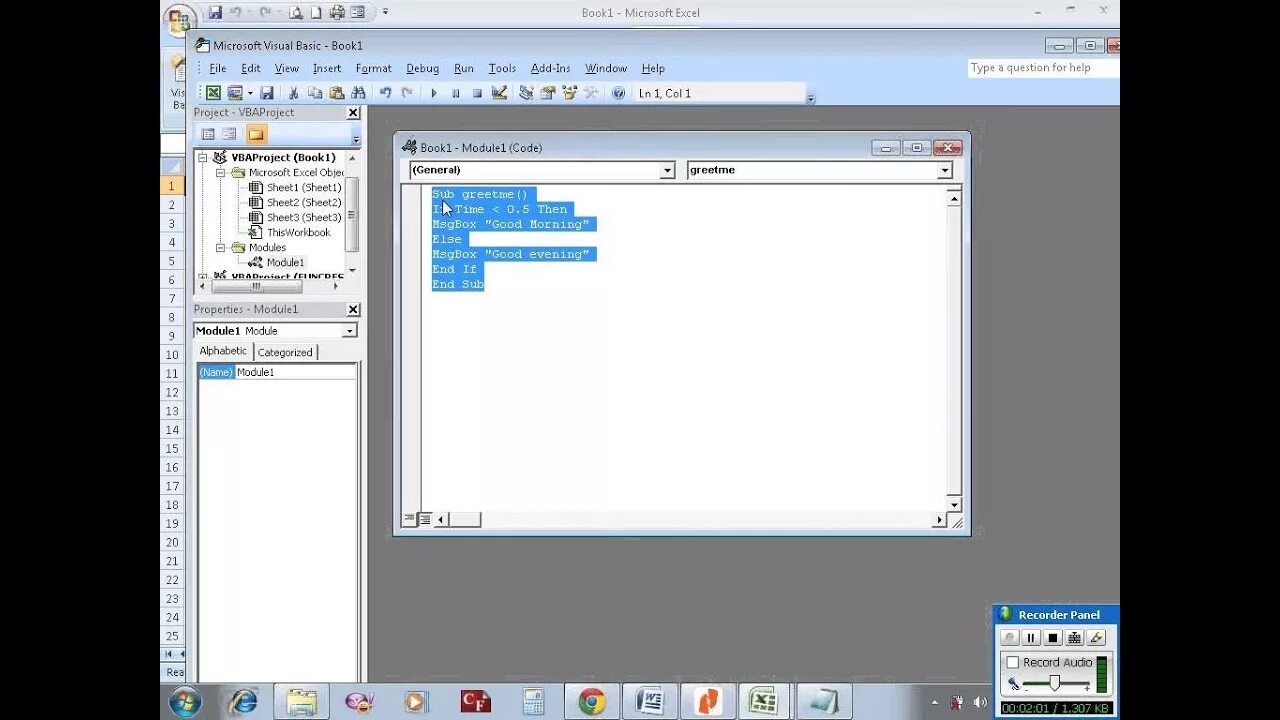This screenshot has width=1280, height=720.
Task: Click Toggle Folders icon in Project pane
Action: coord(256,134)
